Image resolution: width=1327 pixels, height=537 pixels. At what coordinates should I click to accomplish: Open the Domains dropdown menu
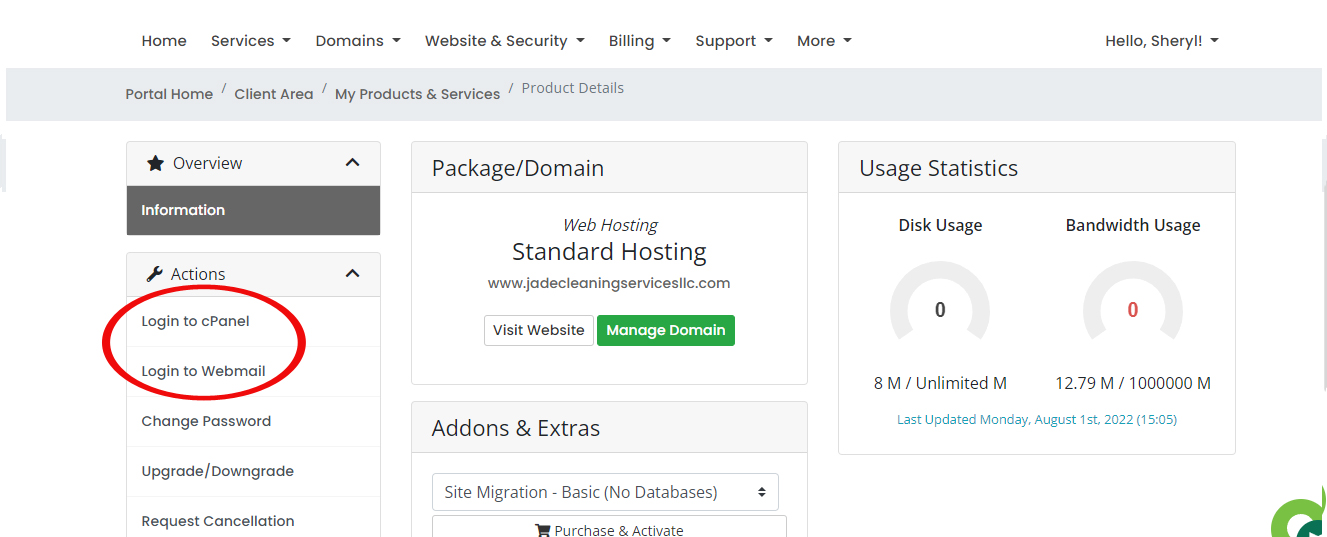click(357, 41)
